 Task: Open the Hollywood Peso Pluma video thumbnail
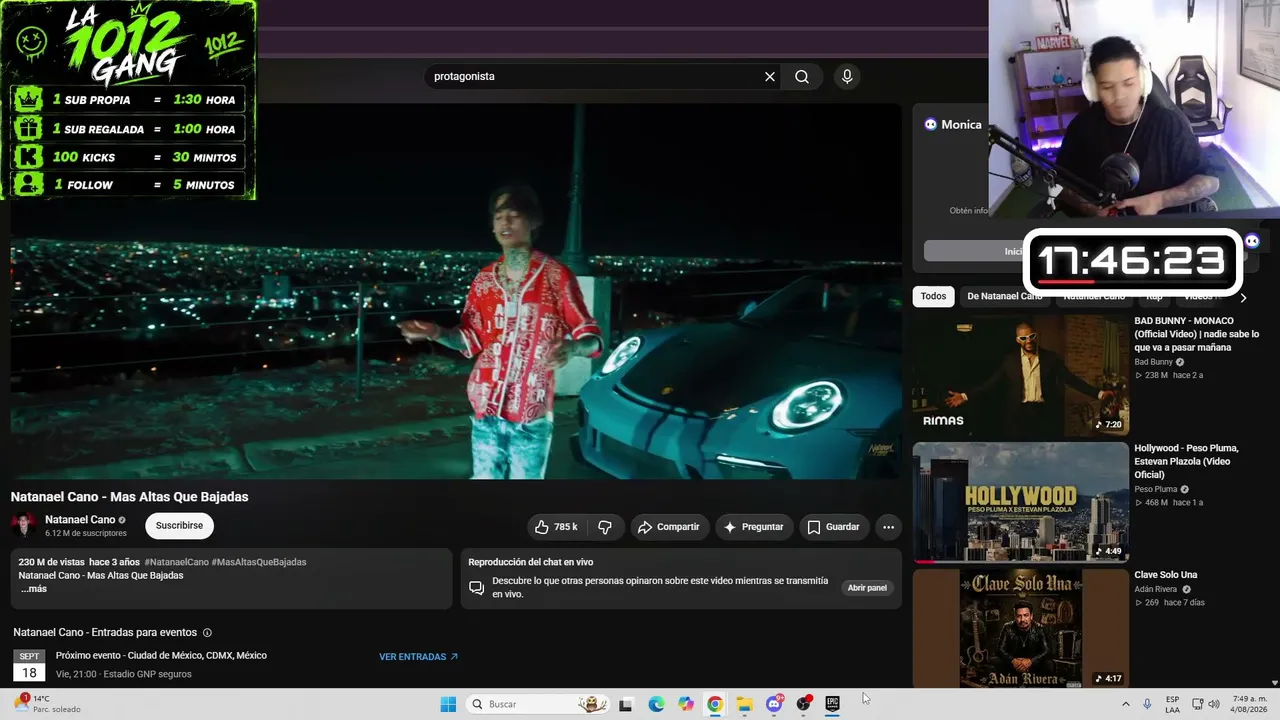point(1020,502)
